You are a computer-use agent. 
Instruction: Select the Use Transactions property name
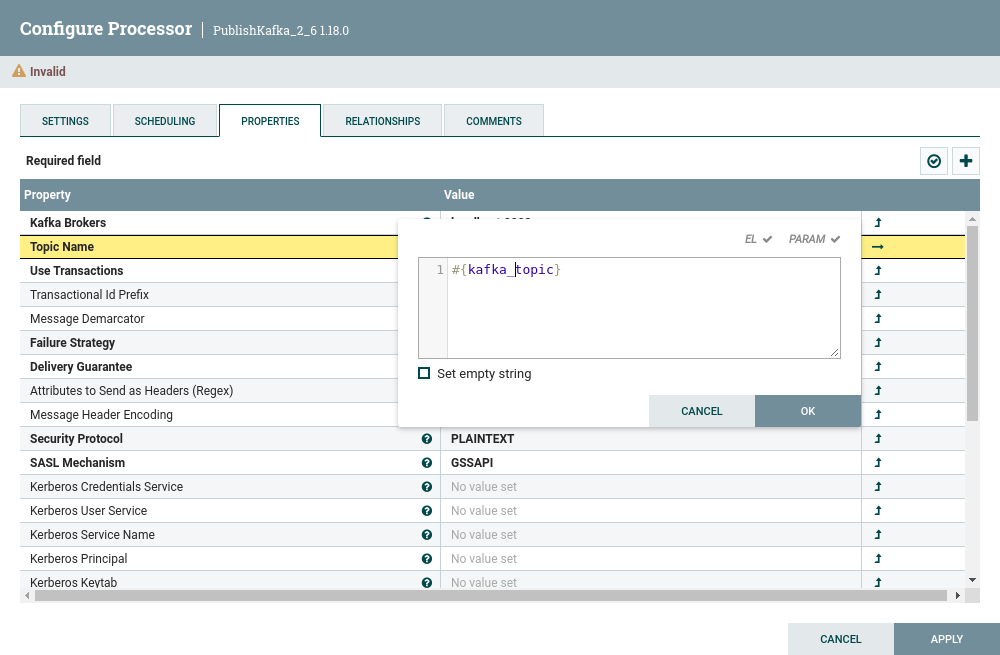[77, 270]
